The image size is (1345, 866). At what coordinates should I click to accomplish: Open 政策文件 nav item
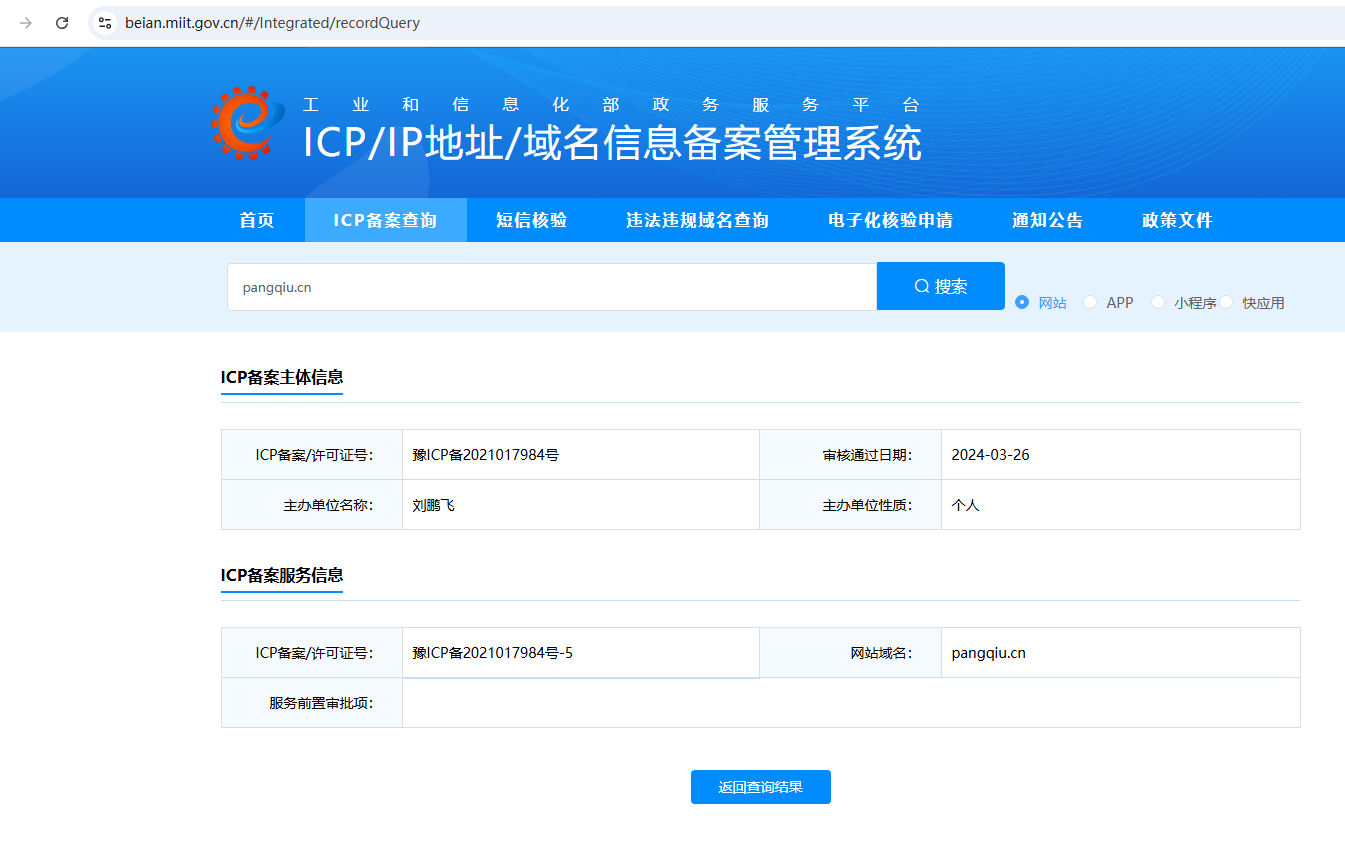click(x=1177, y=220)
